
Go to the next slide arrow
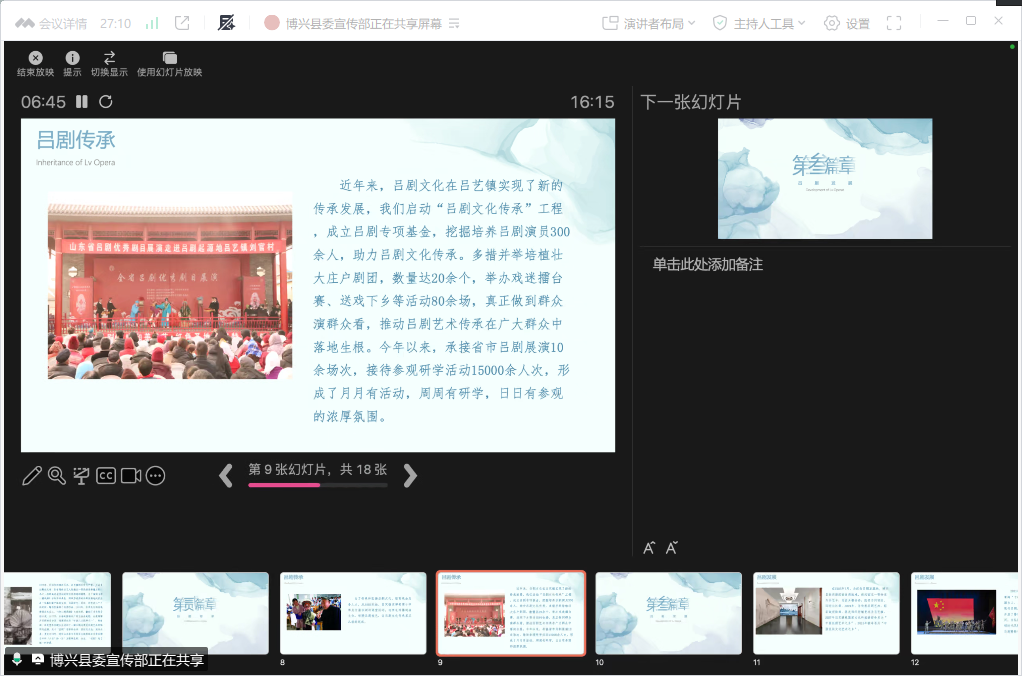(410, 476)
